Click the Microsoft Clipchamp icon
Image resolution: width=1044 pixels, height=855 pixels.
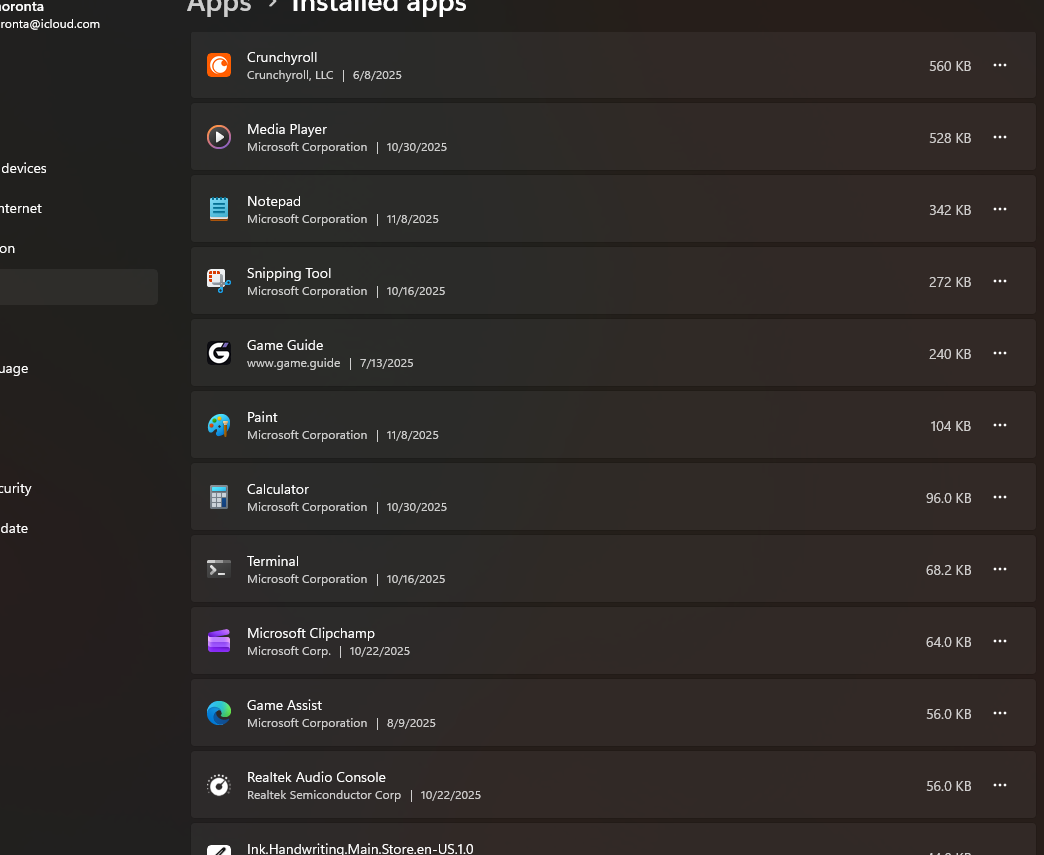pyautogui.click(x=219, y=641)
